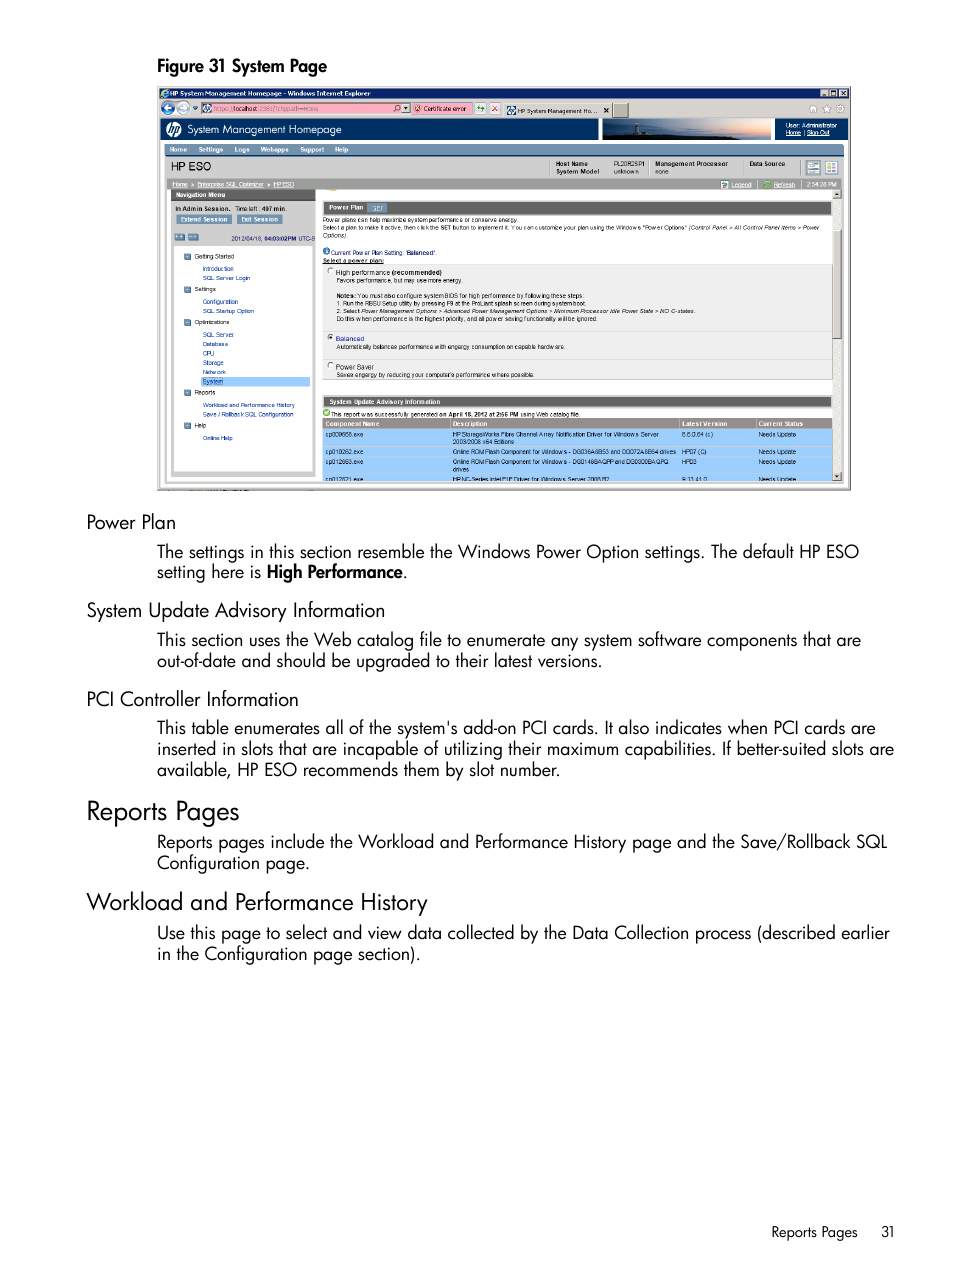This screenshot has height=1271, width=954.
Task: Click the Exit Session button
Action: [259, 219]
